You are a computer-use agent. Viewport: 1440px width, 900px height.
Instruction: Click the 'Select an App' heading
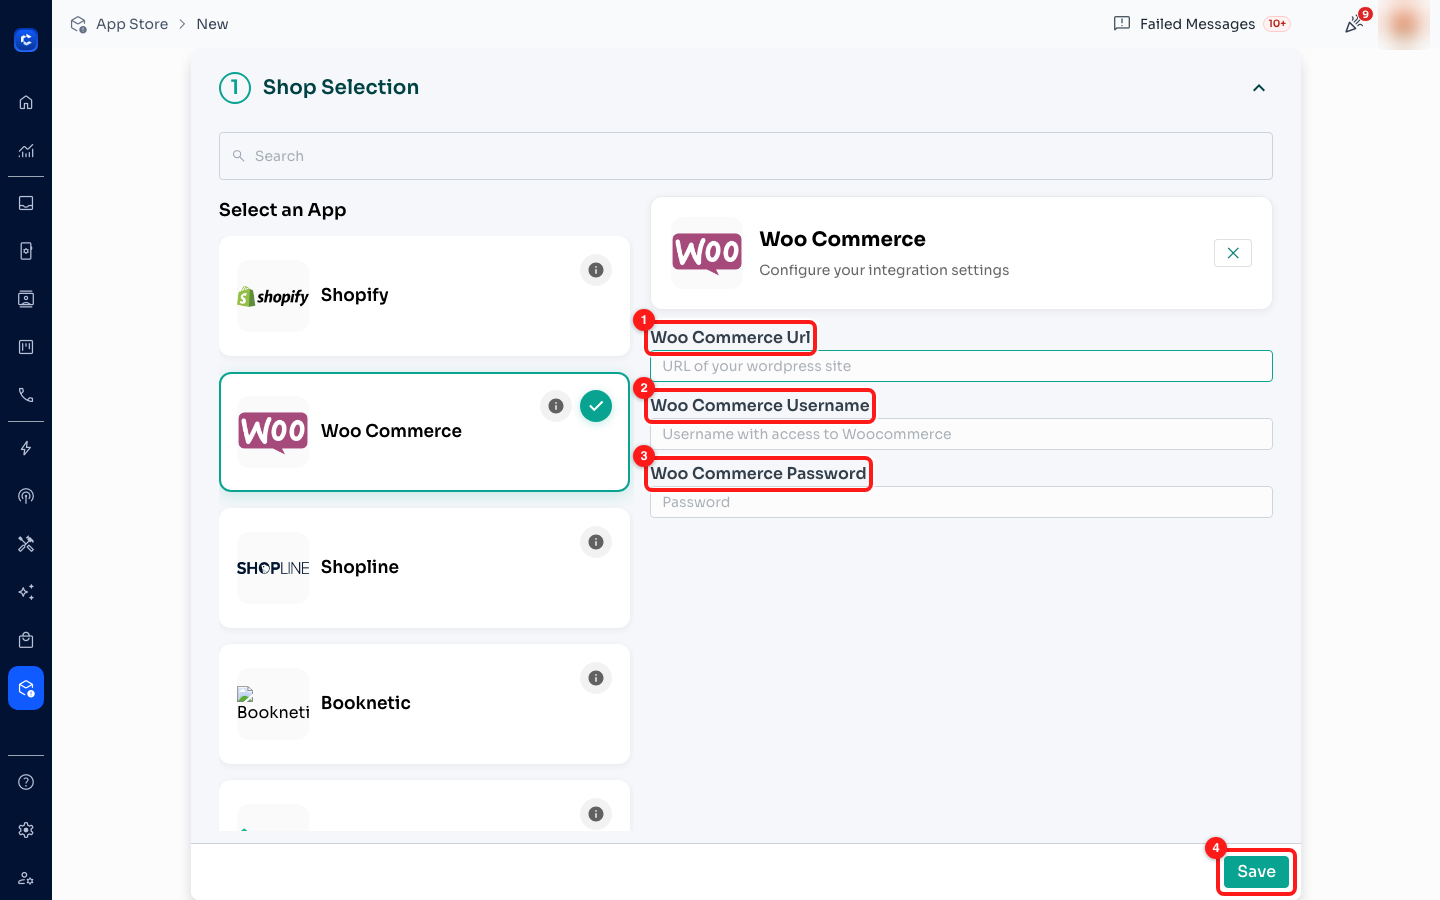[283, 210]
